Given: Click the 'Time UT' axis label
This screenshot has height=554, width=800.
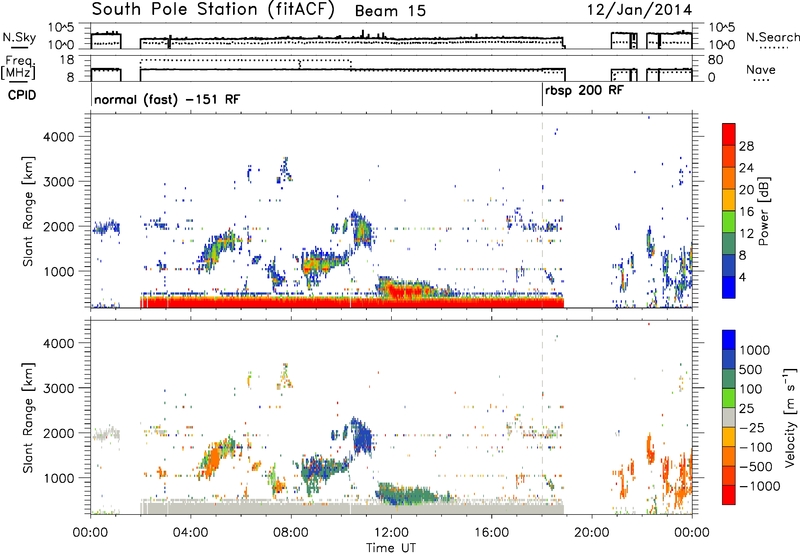Looking at the screenshot, I should [391, 548].
